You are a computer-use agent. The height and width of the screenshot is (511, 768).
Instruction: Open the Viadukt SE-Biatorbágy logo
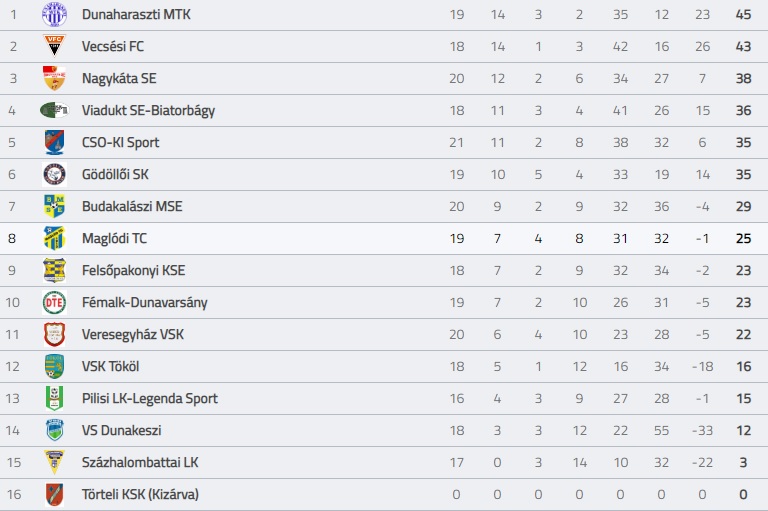click(54, 110)
